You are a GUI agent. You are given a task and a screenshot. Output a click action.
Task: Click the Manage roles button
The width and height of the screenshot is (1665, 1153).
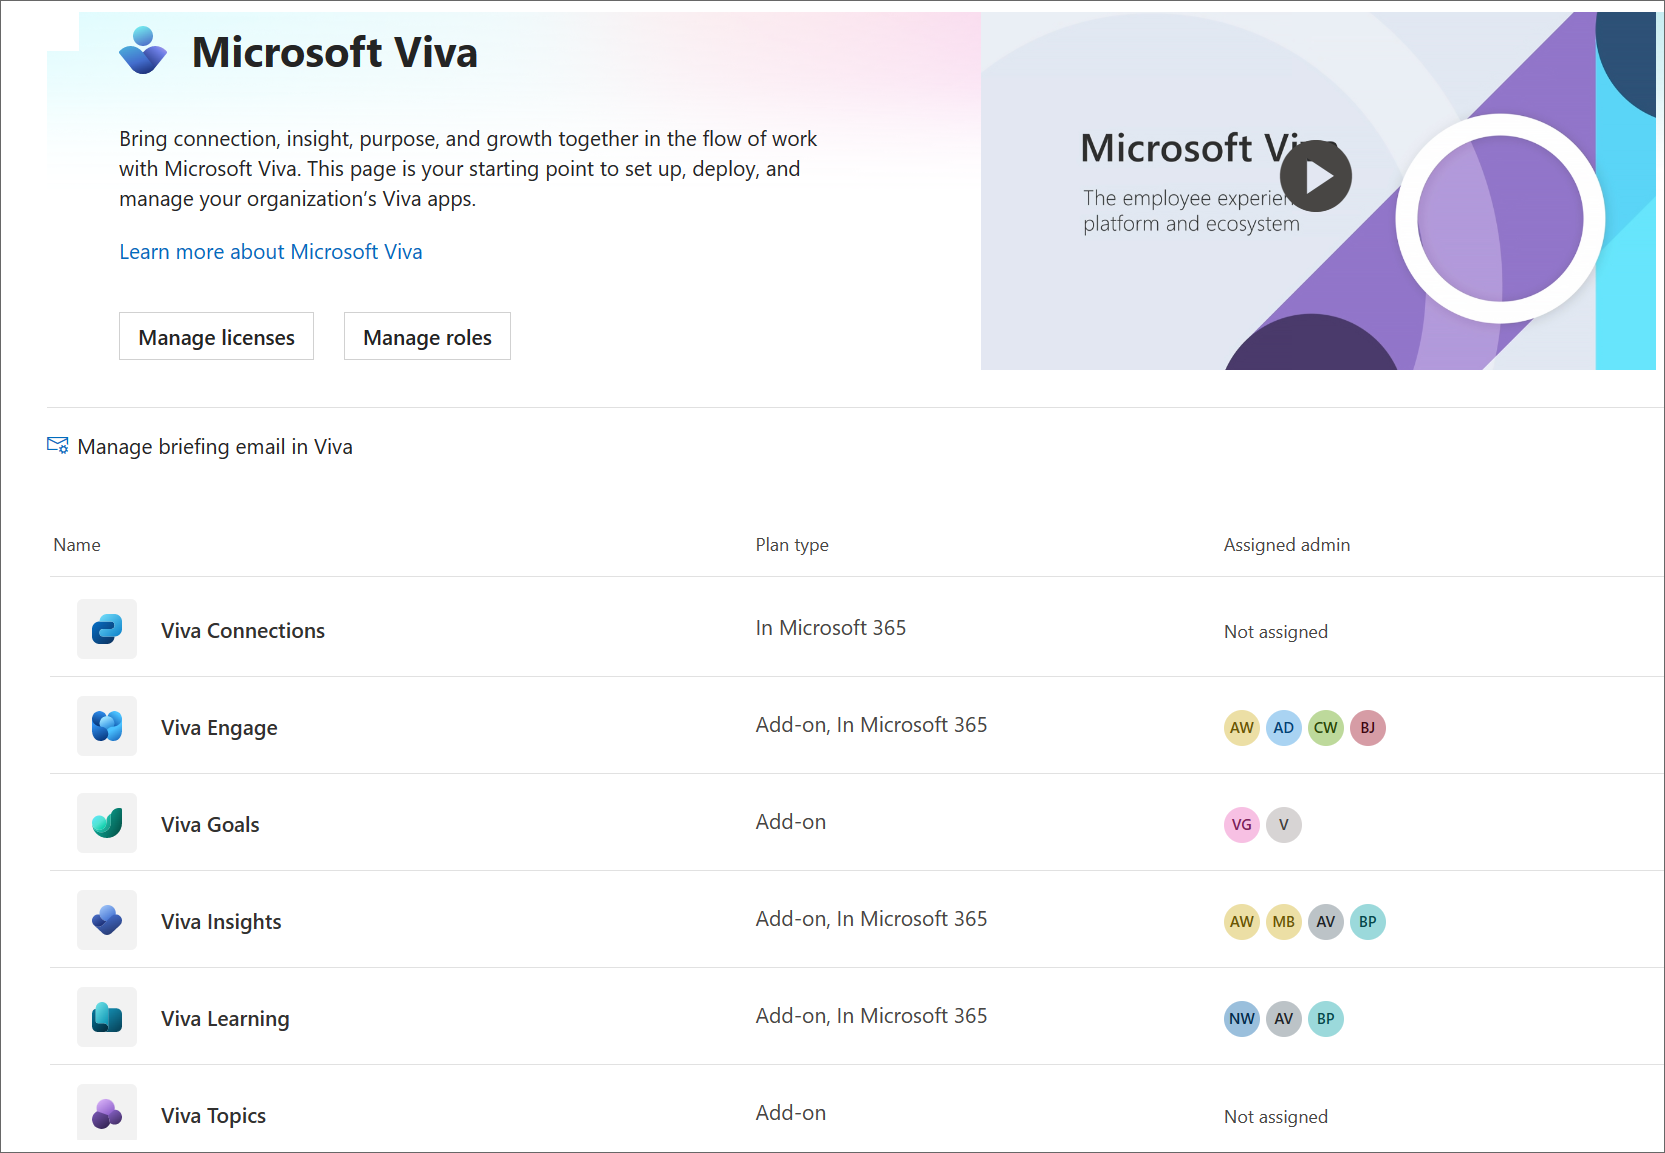click(427, 337)
